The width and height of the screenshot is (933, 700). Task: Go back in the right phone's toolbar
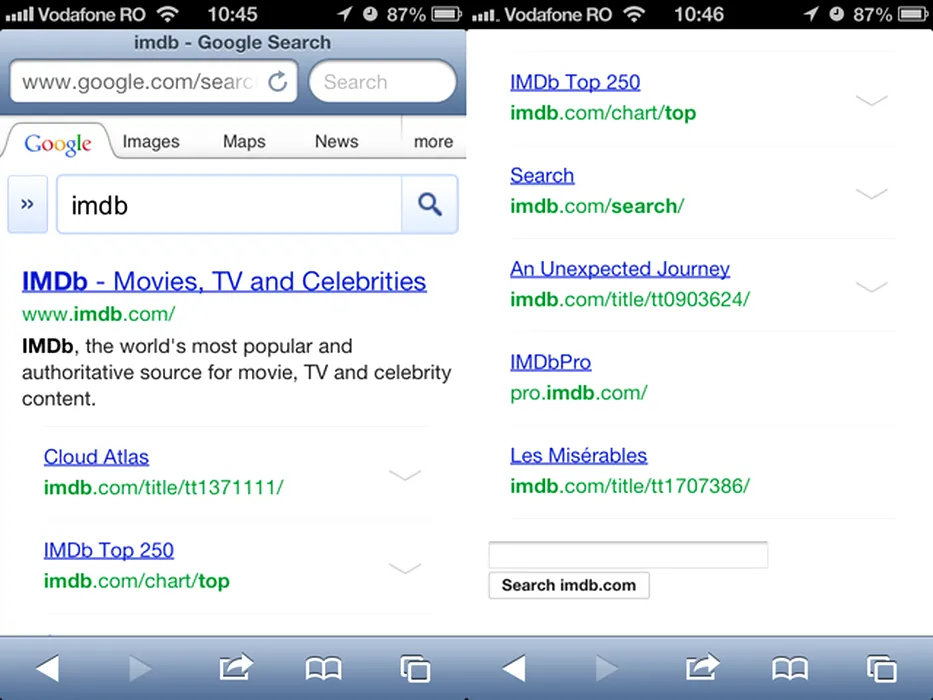(514, 668)
